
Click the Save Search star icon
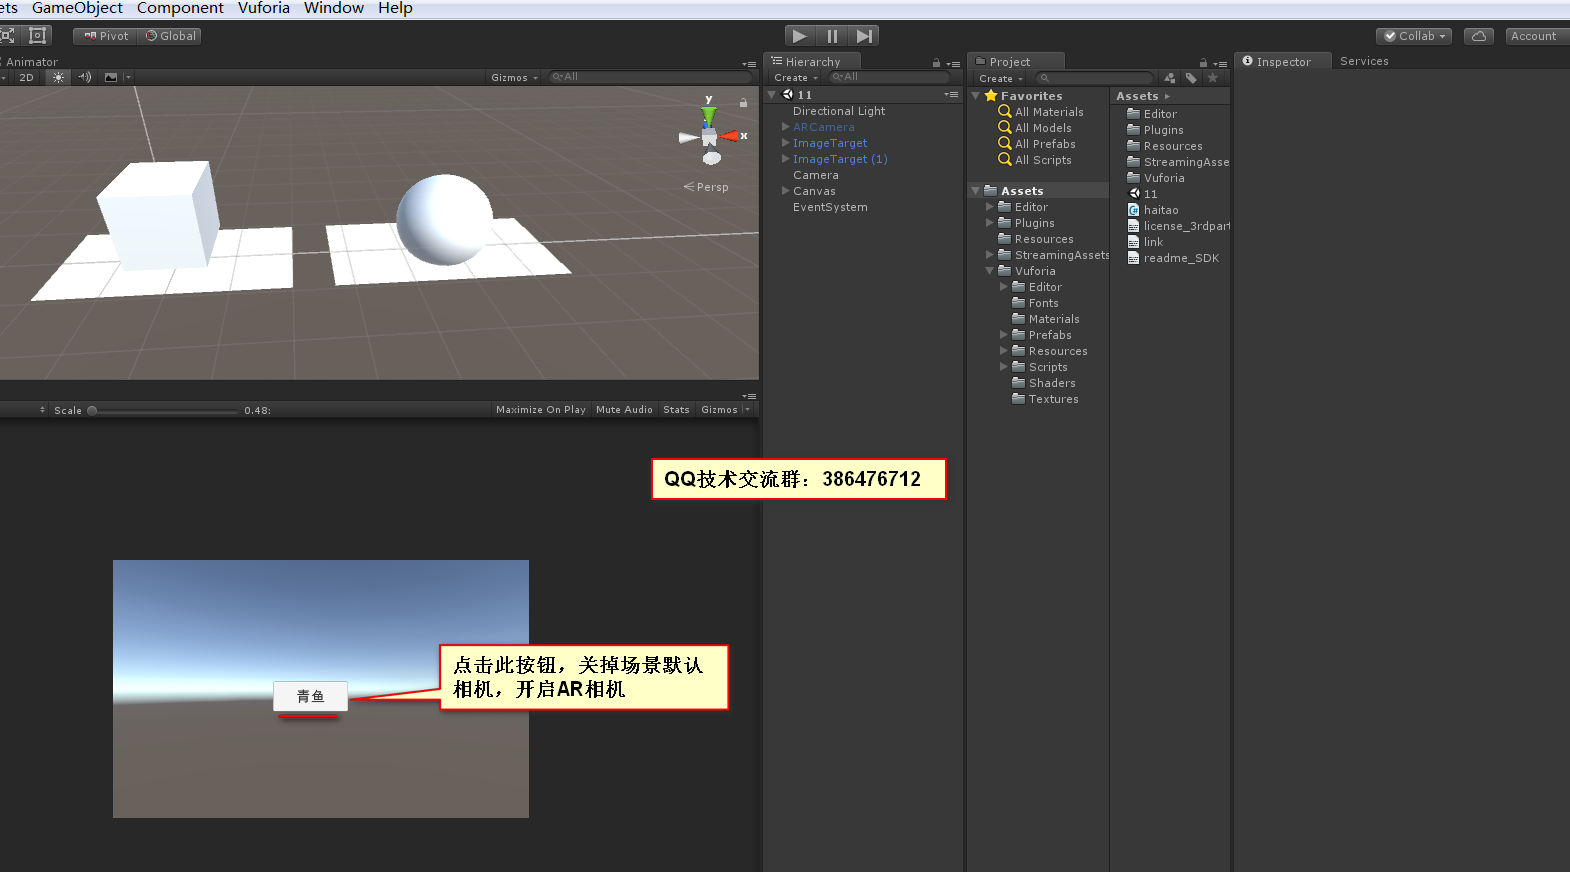tap(1213, 78)
